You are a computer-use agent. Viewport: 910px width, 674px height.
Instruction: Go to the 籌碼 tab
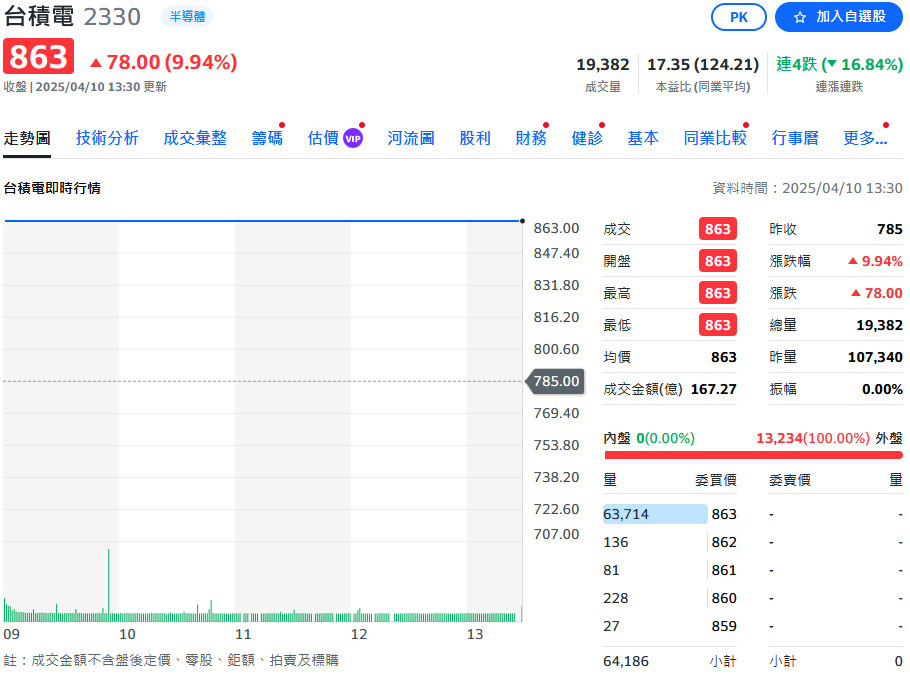coord(267,138)
